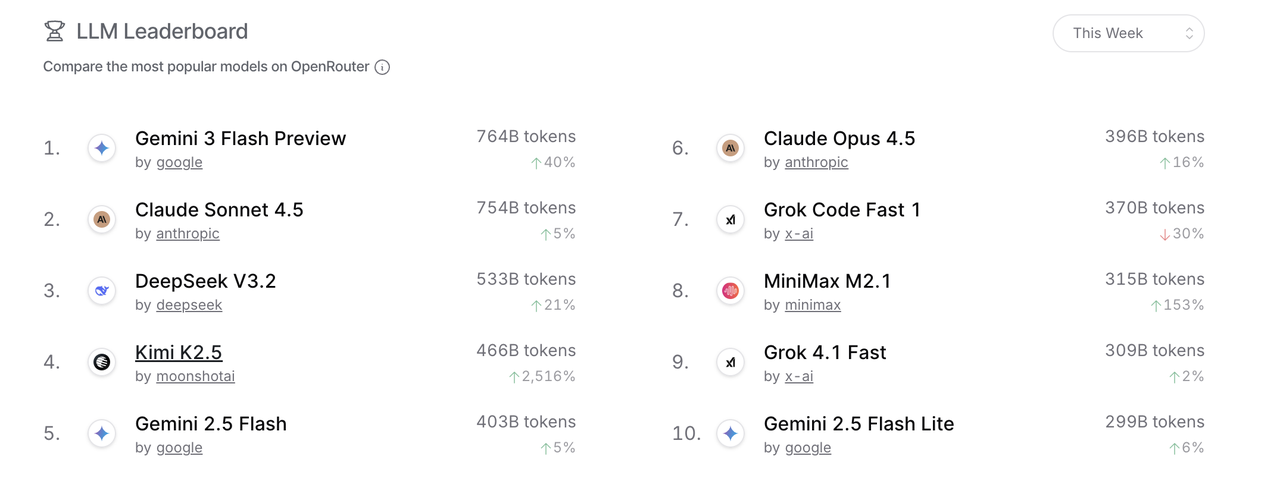The height and width of the screenshot is (497, 1280).
Task: Open the moonshotai author link
Action: pyautogui.click(x=196, y=376)
